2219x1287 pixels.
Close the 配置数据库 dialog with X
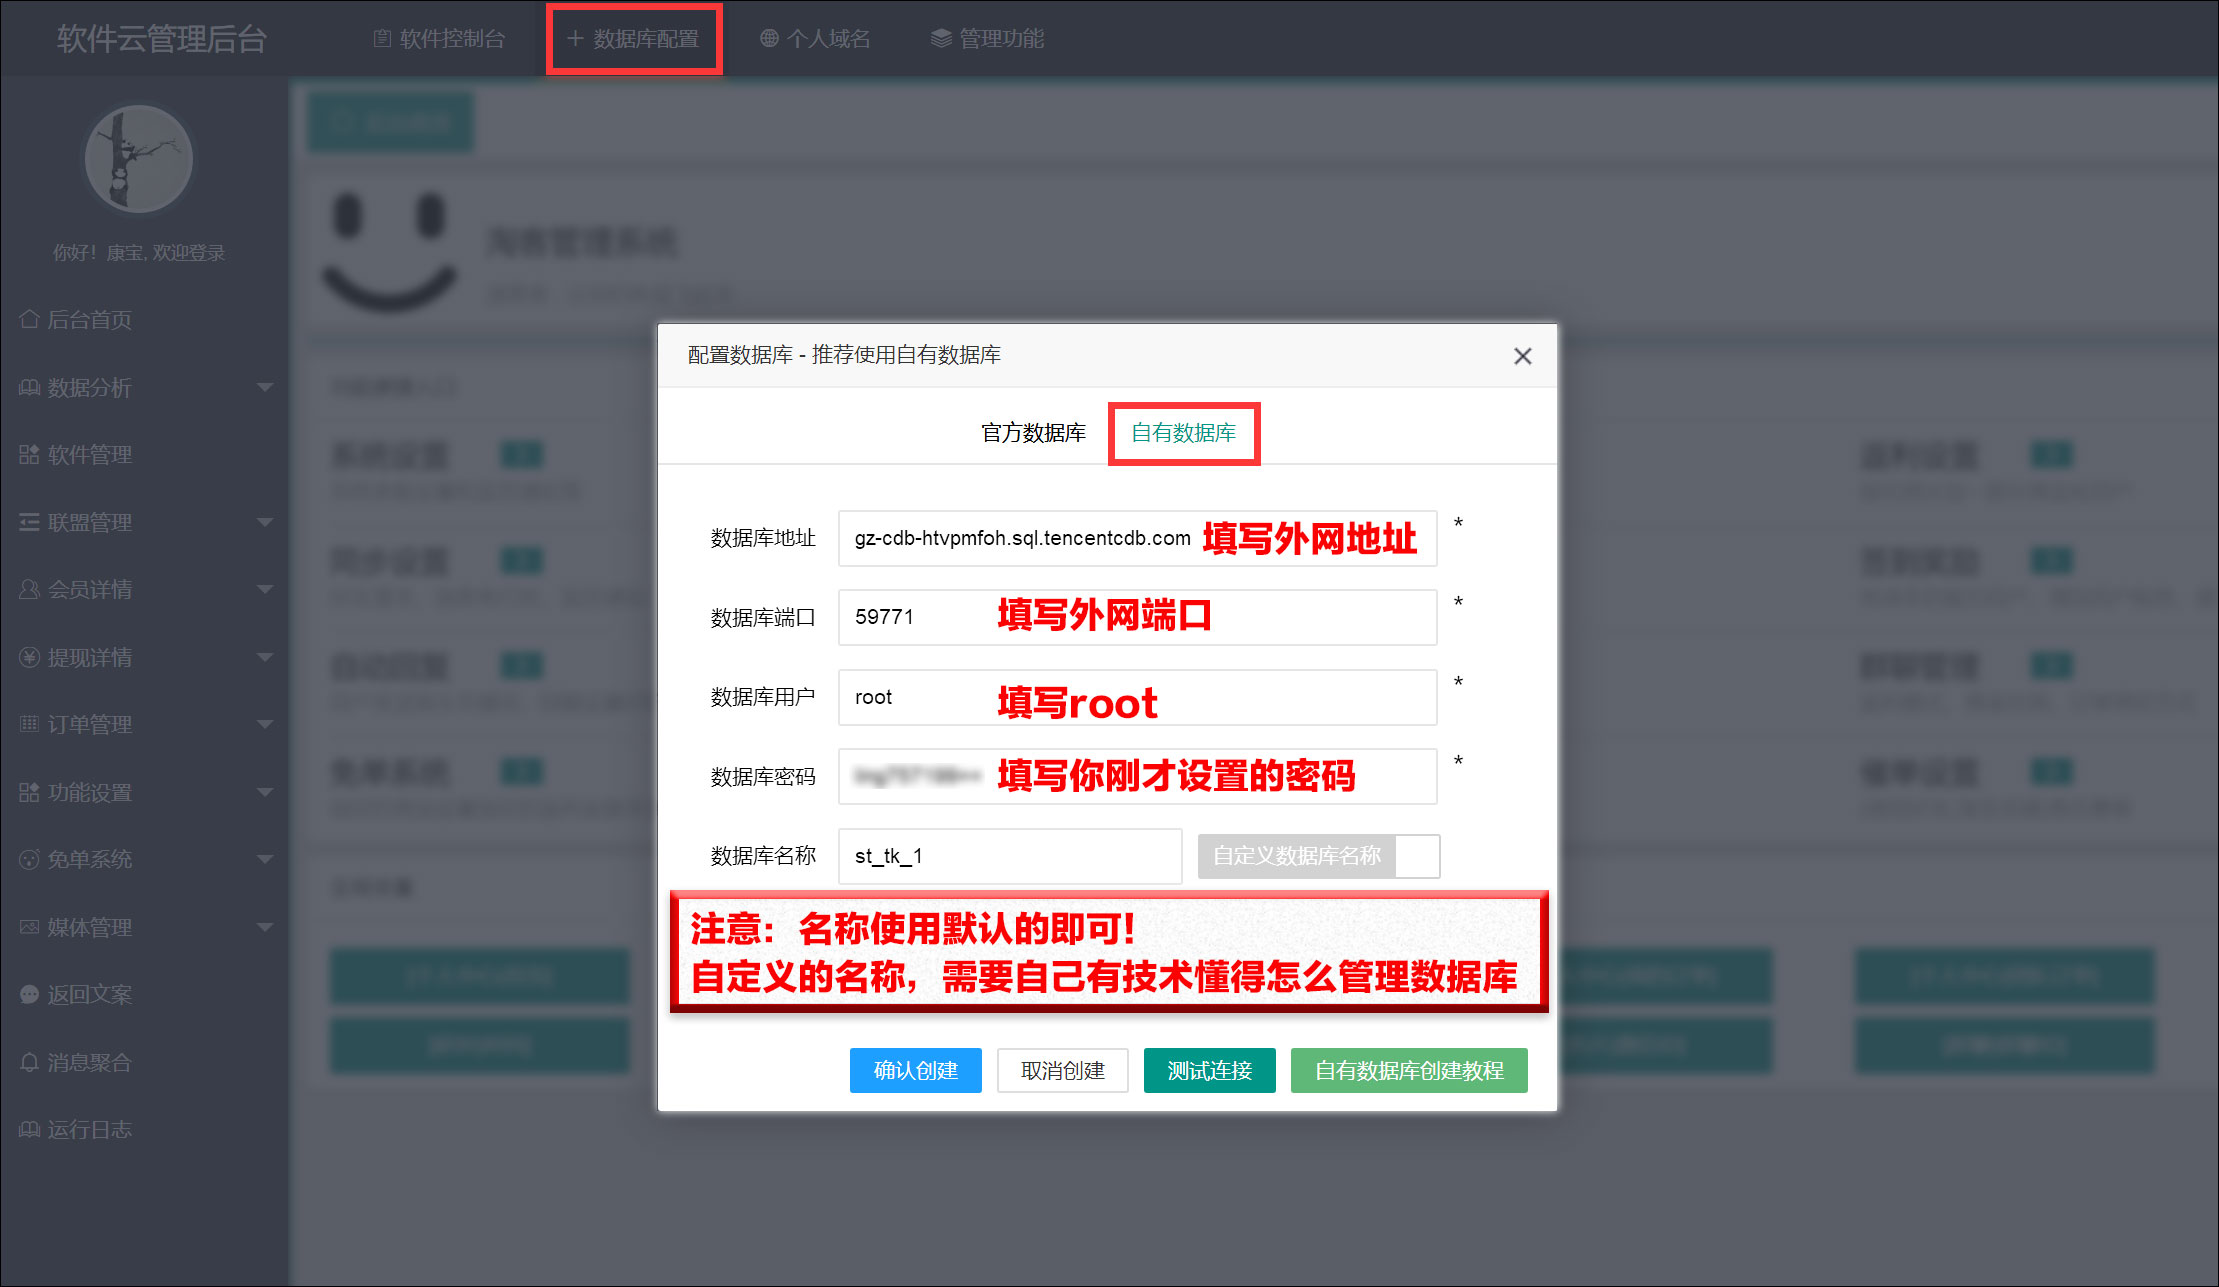click(x=1522, y=356)
